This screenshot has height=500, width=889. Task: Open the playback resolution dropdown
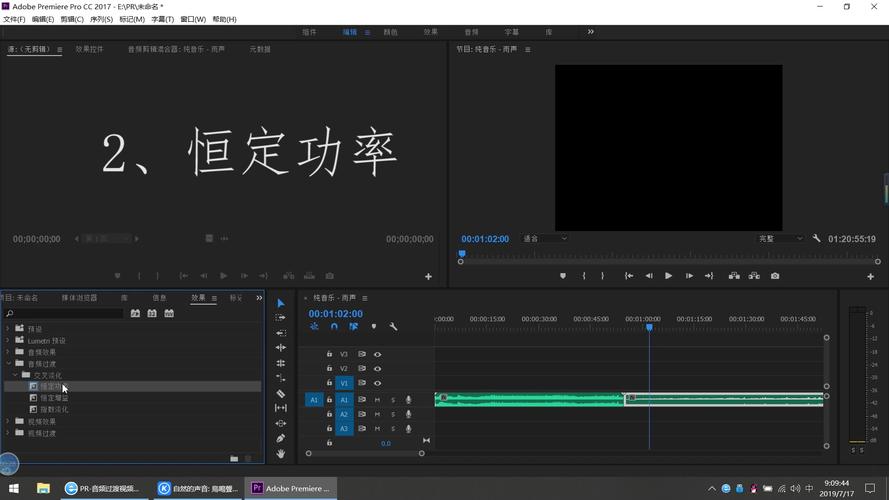tap(781, 239)
